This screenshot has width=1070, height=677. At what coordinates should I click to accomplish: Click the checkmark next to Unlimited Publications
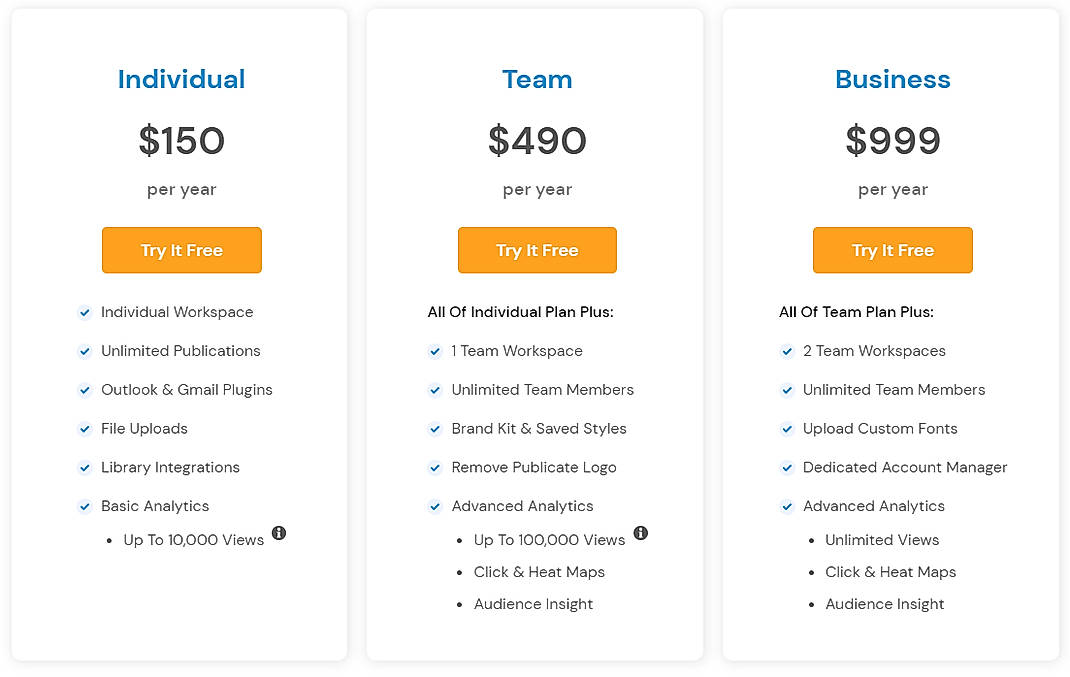[x=85, y=351]
